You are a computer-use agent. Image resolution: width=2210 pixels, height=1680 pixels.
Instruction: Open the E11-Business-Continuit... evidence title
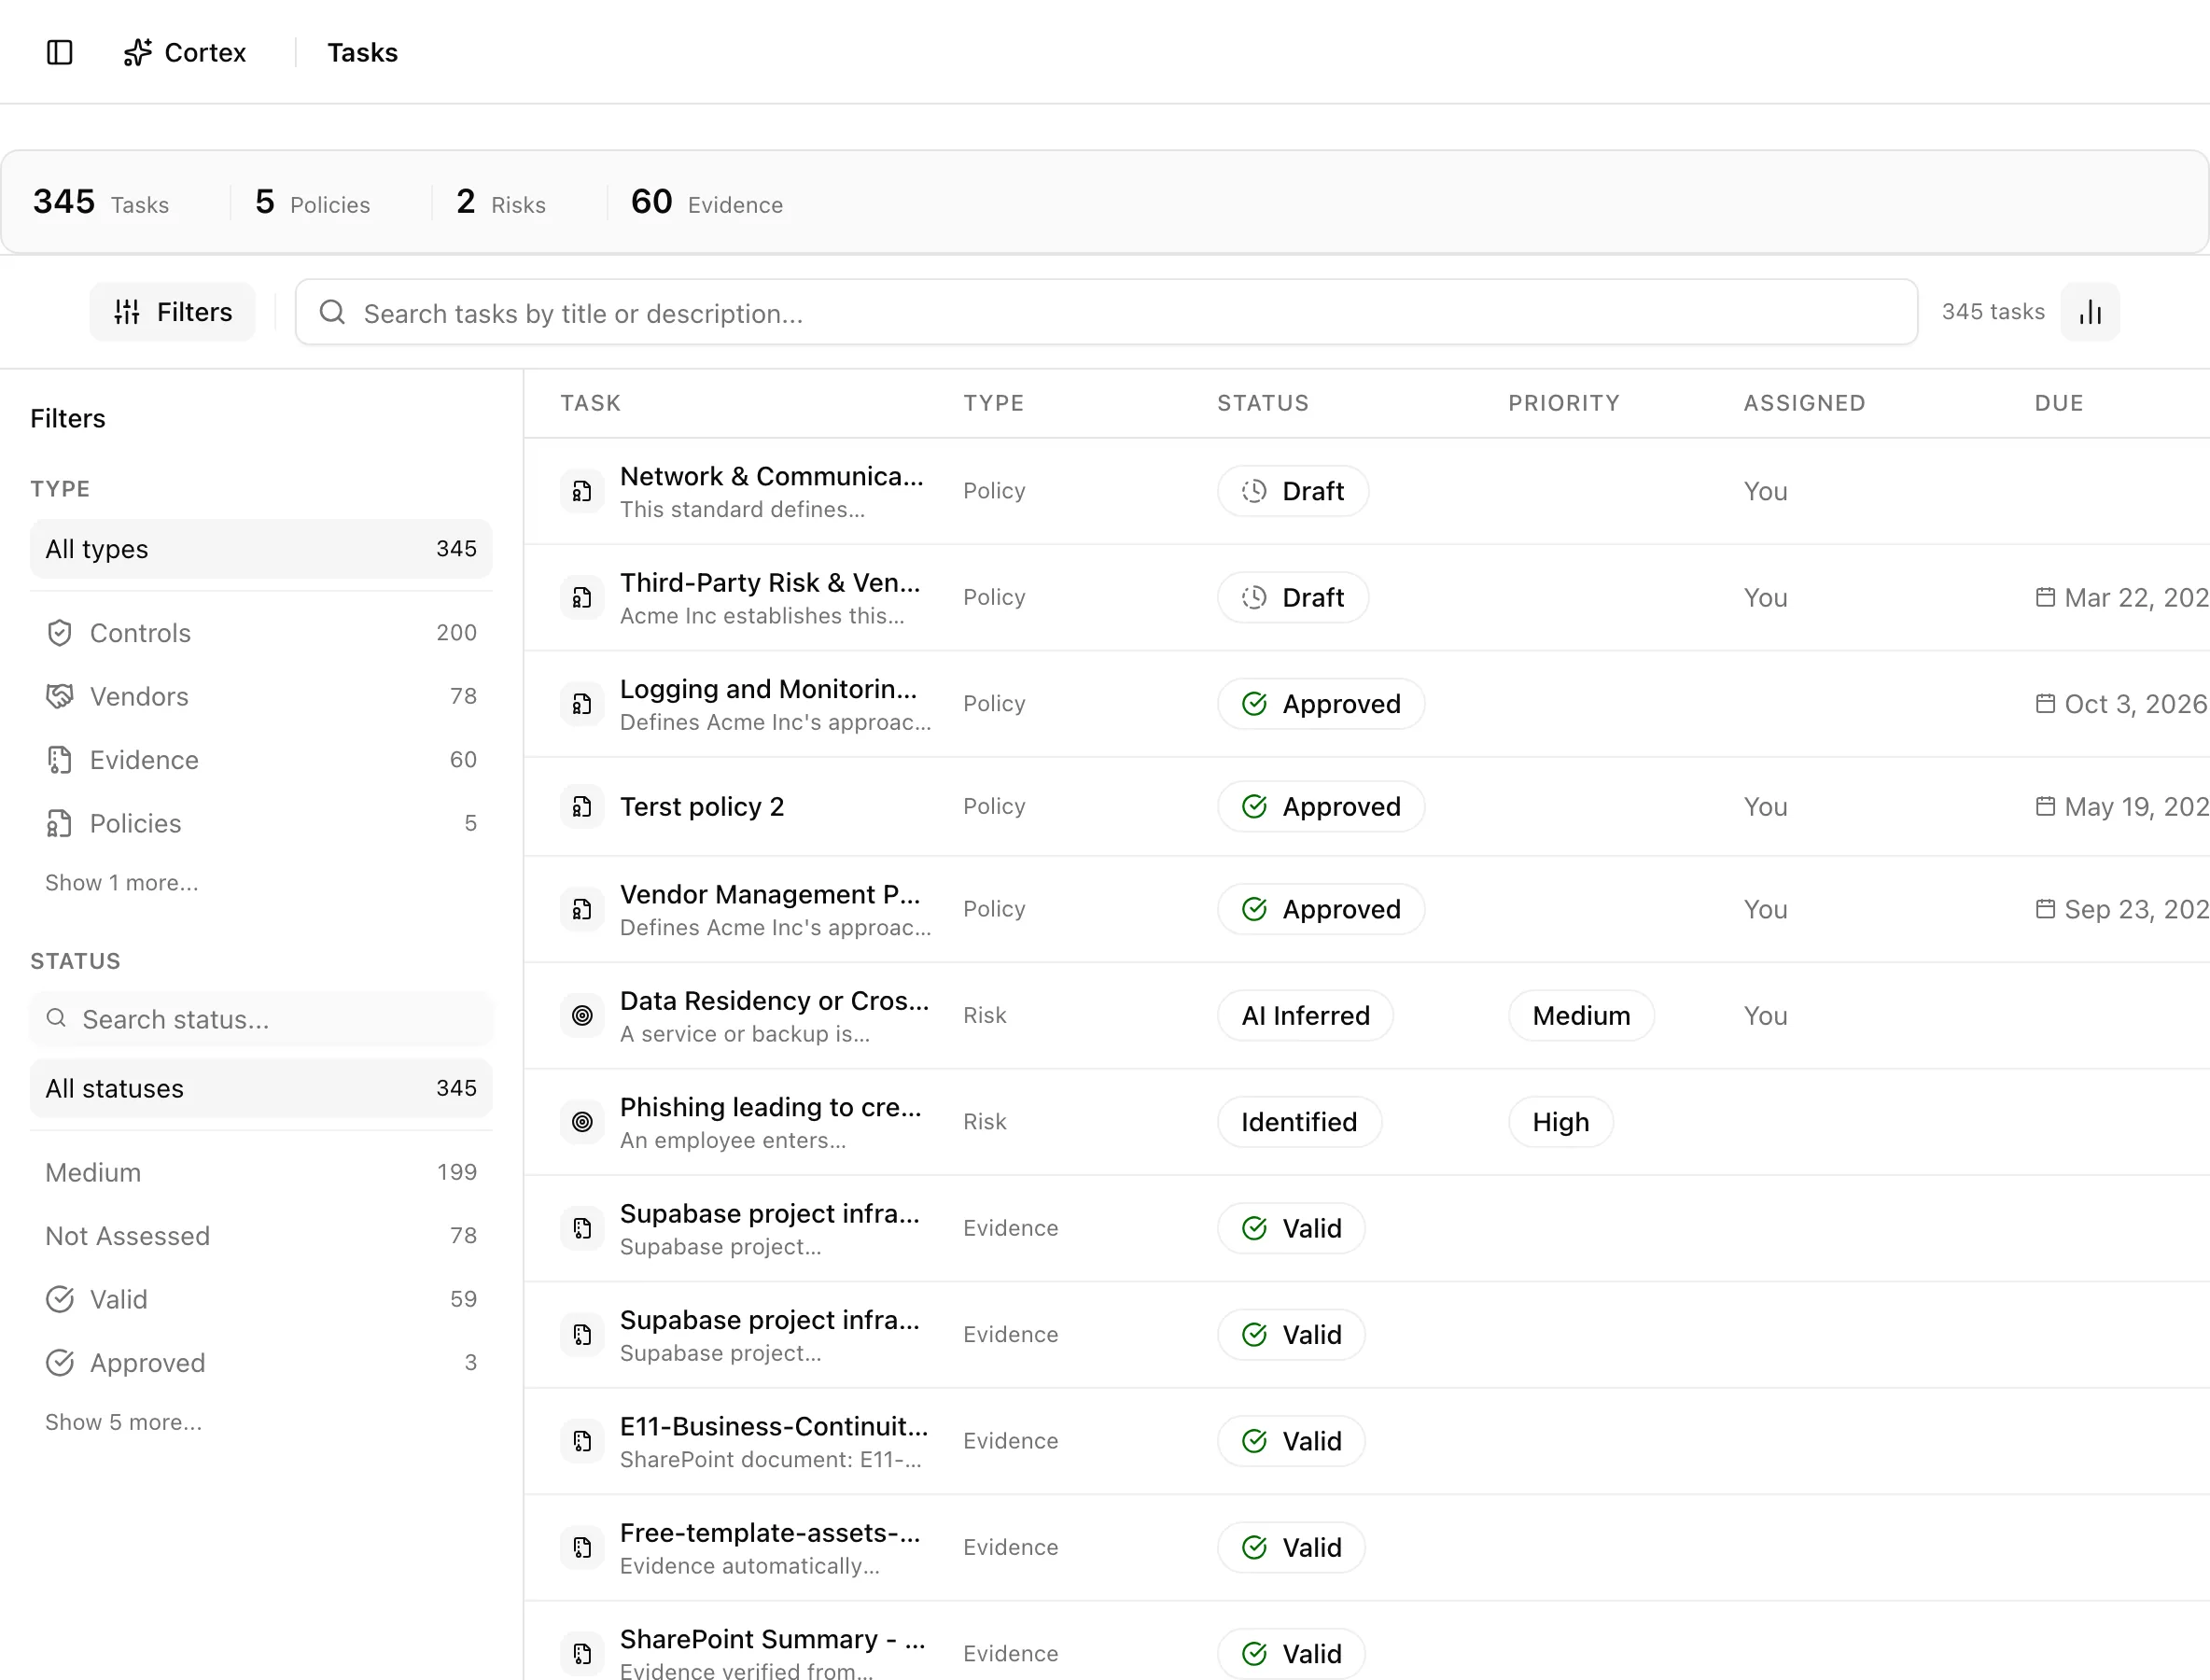coord(774,1426)
